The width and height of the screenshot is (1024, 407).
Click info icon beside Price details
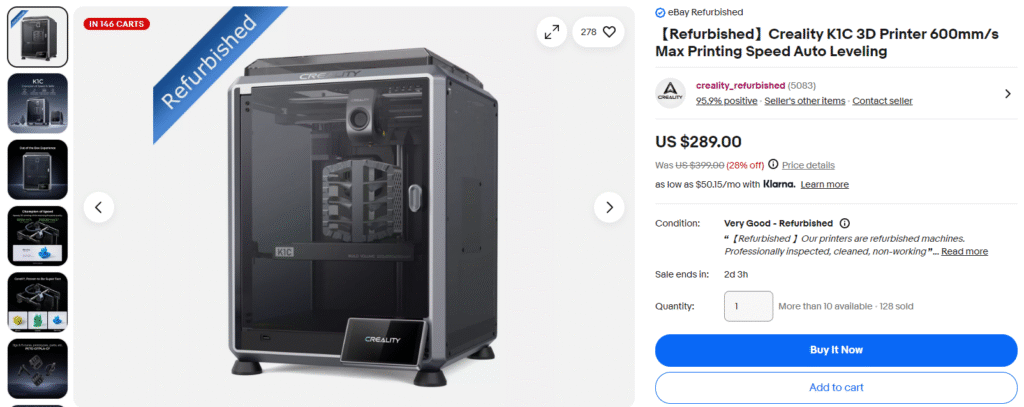point(773,165)
